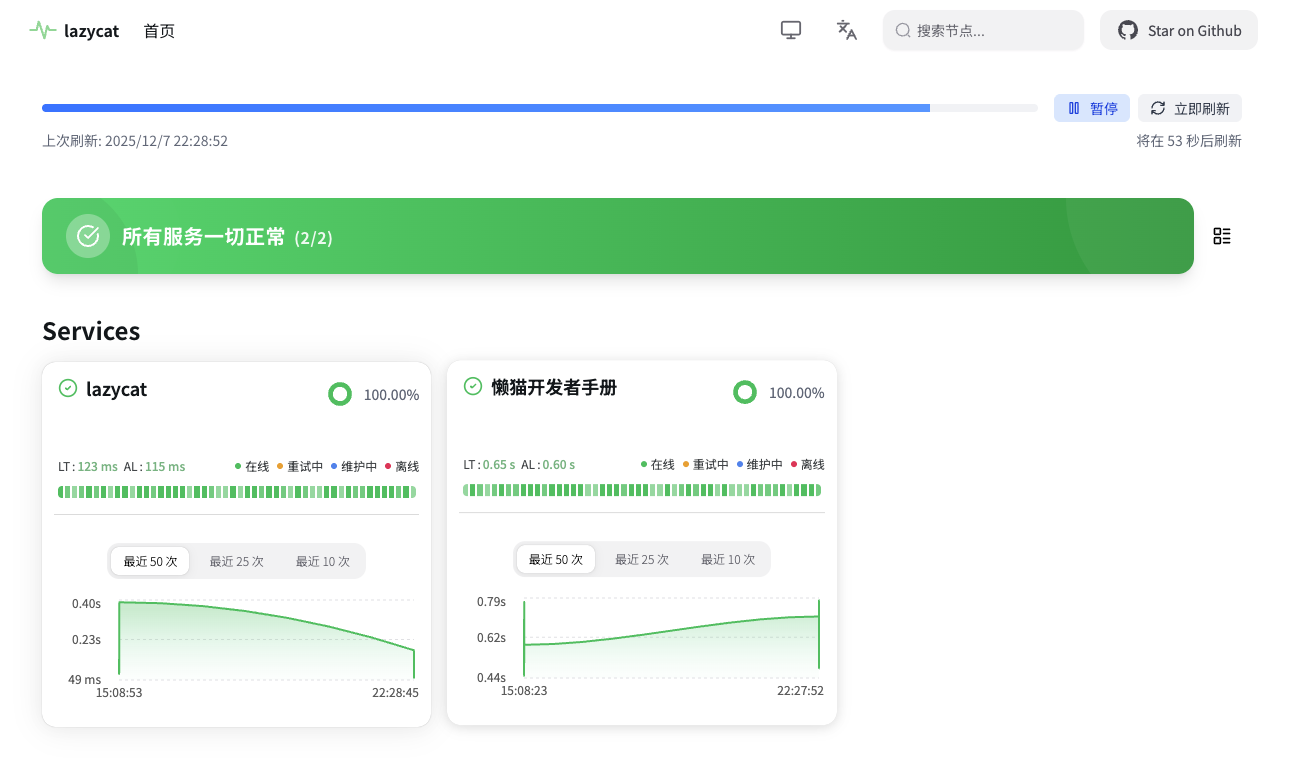Click the 懒猫开发者手册 uptime ring icon
Screen dimensions: 1313x765
pos(745,392)
